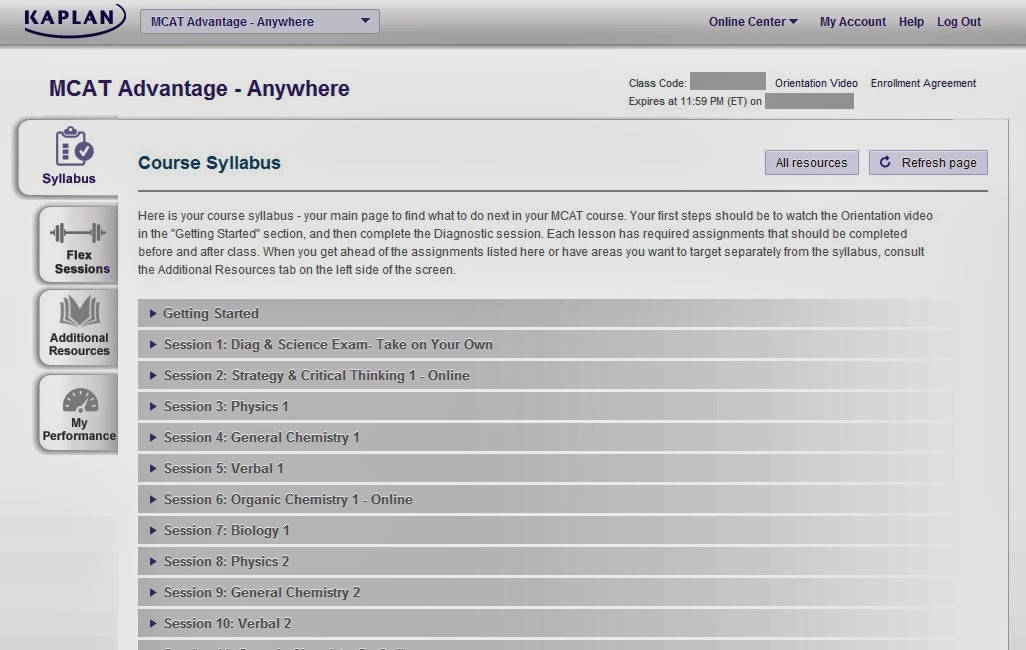Click 'Session 6: Organic Chemistry 1 - Online' title
This screenshot has width=1026, height=650.
pos(288,499)
